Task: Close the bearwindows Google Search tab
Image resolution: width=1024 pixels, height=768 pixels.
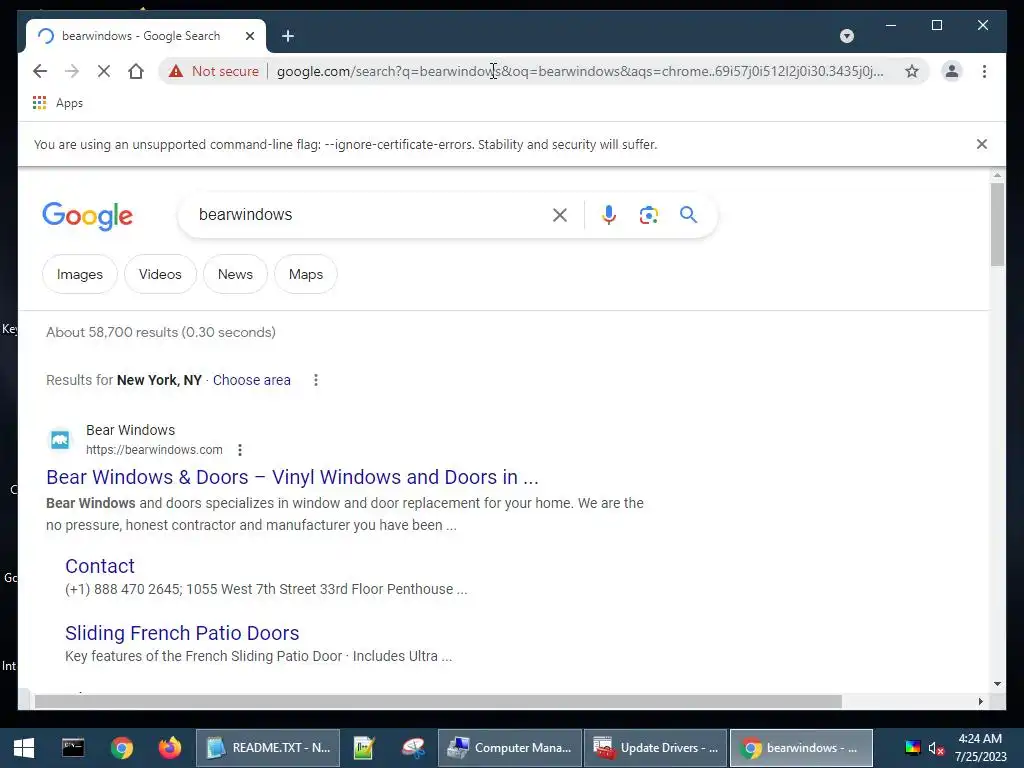Action: (249, 36)
